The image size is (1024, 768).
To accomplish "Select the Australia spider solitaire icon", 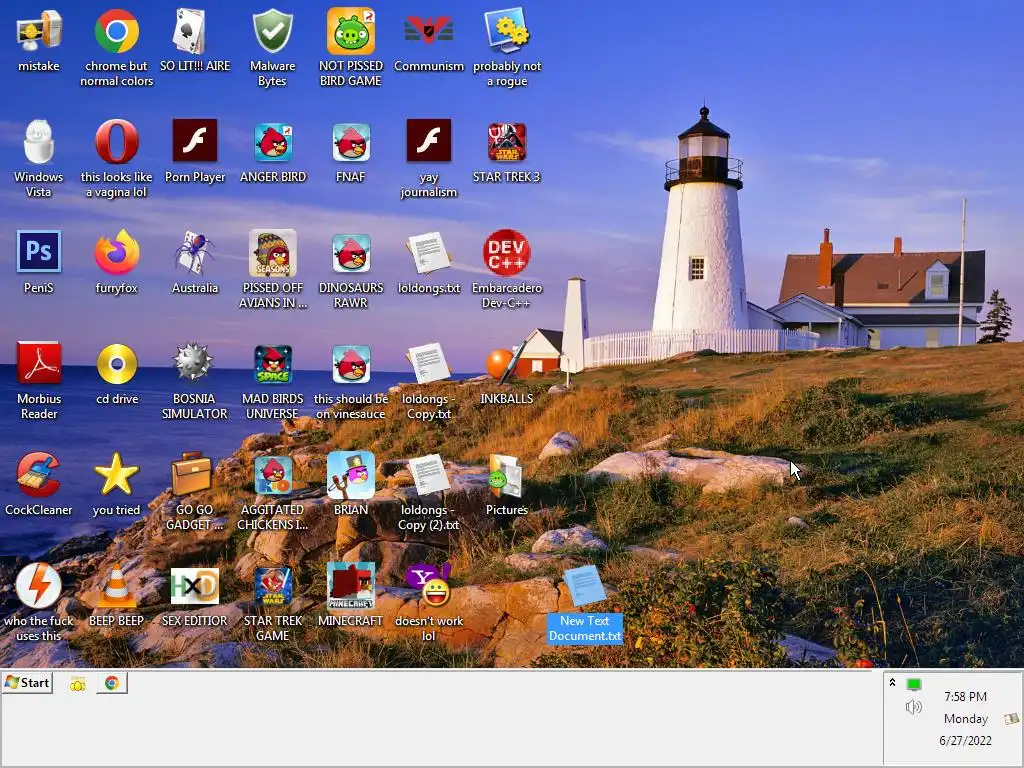I will (195, 252).
